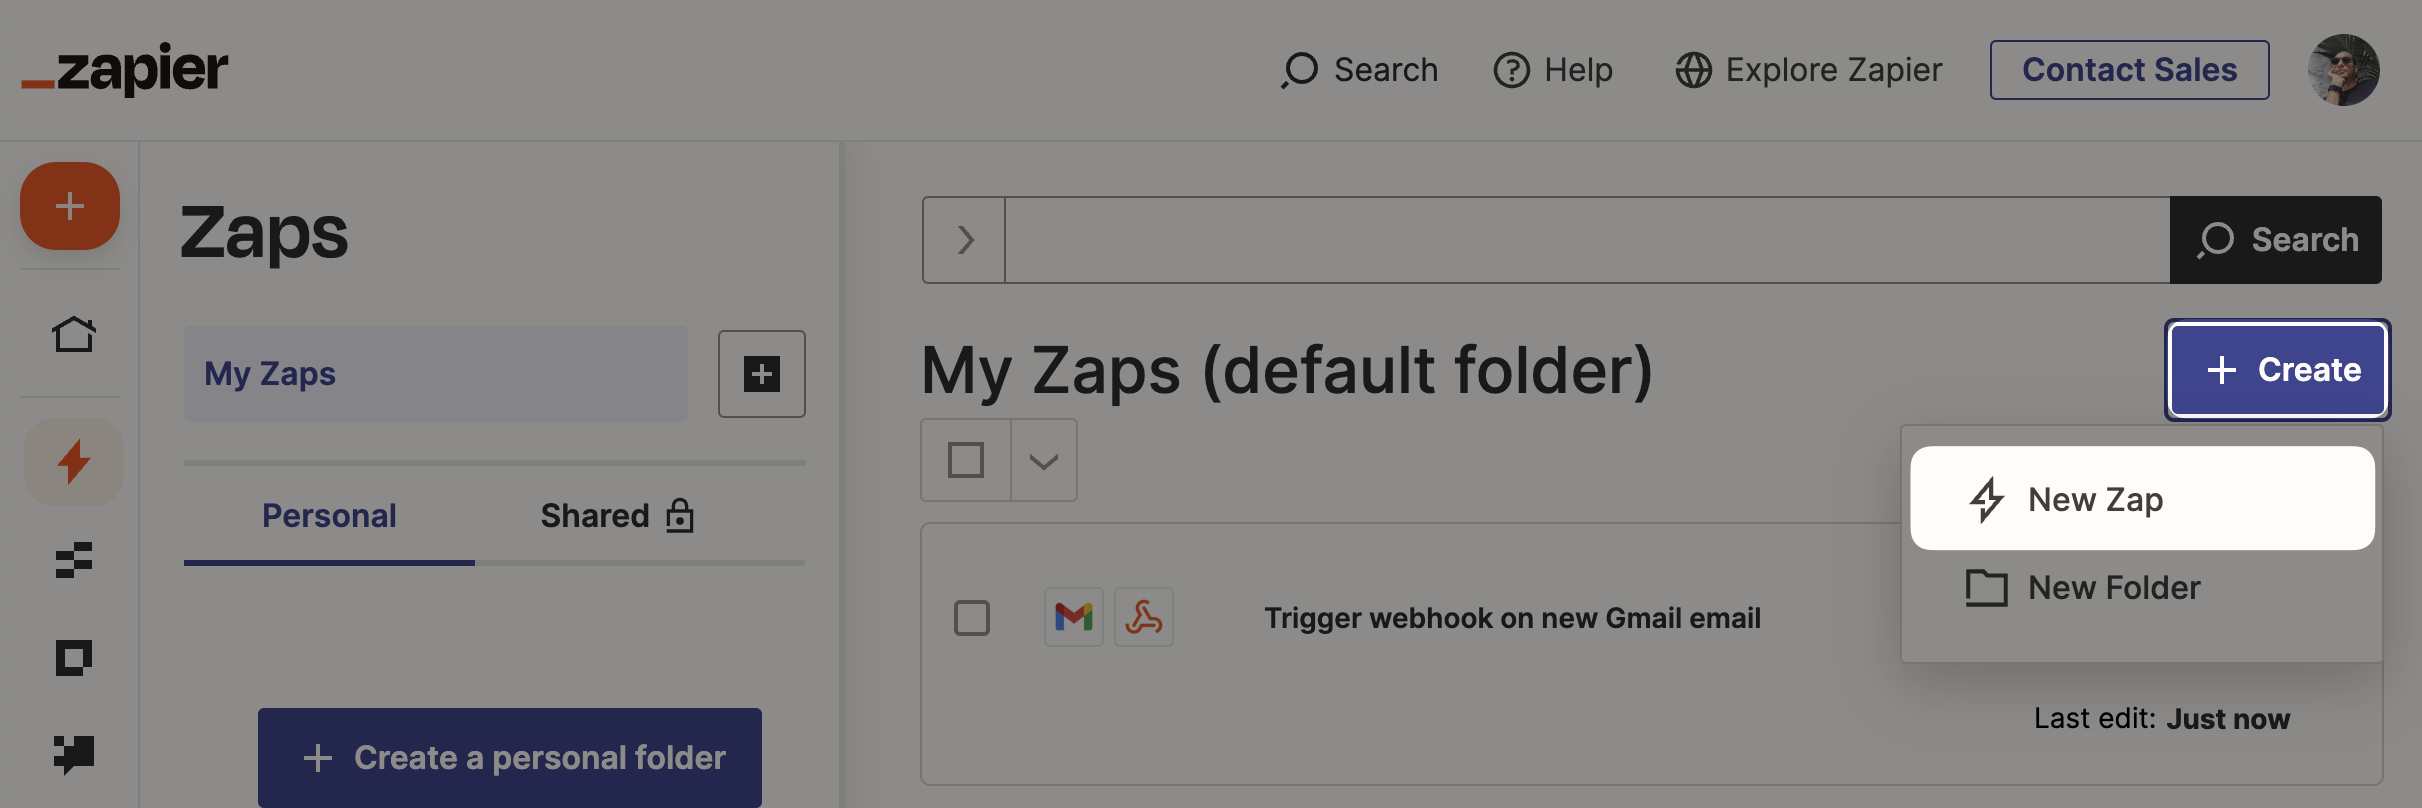The image size is (2422, 808).
Task: Open the user profile avatar menu
Action: click(2343, 70)
